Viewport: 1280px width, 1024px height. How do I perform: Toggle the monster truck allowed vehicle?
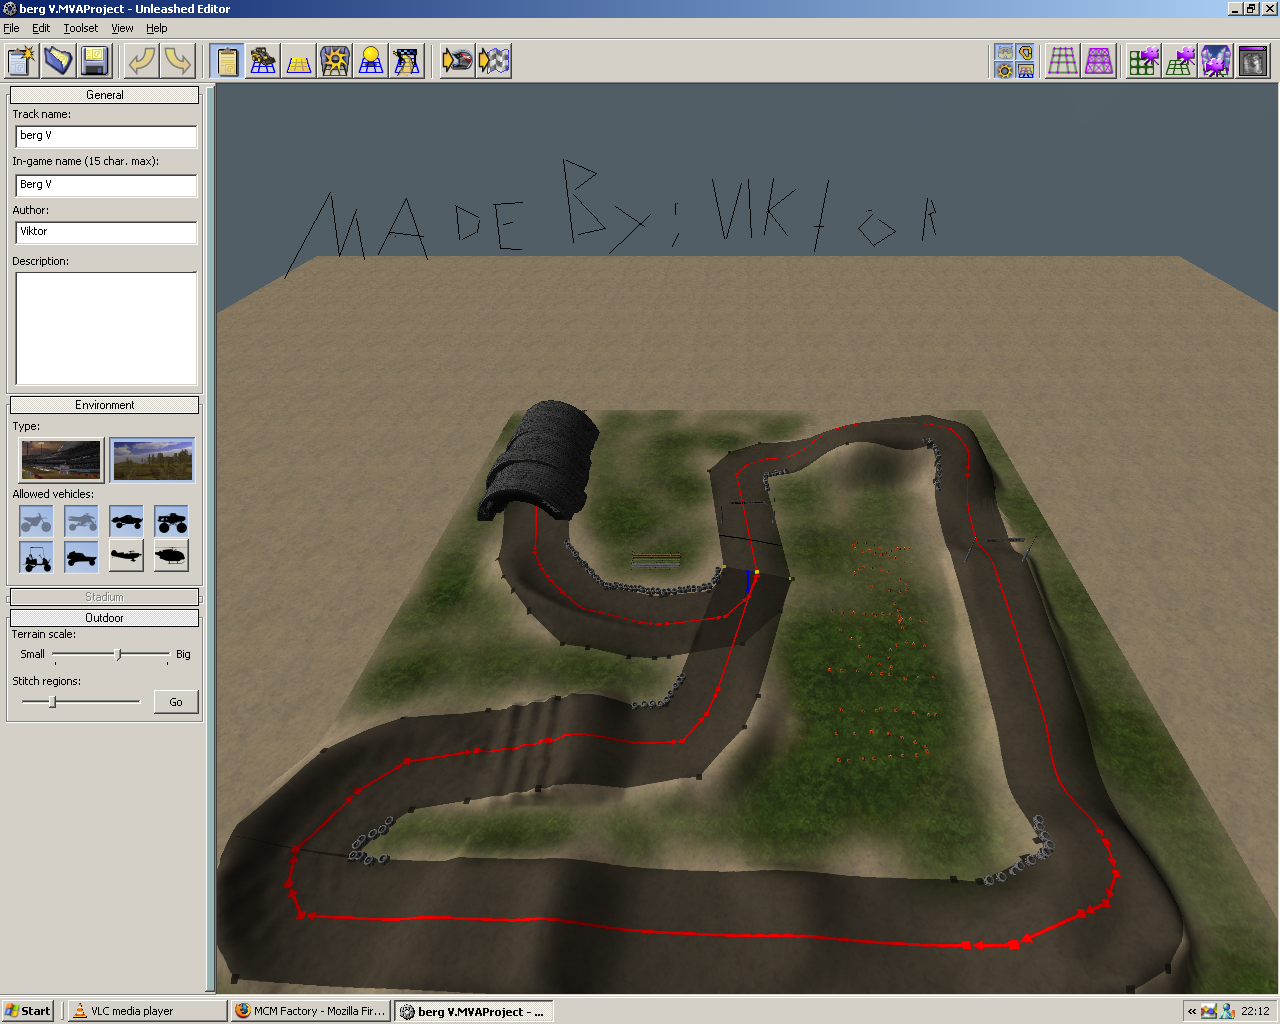click(171, 521)
